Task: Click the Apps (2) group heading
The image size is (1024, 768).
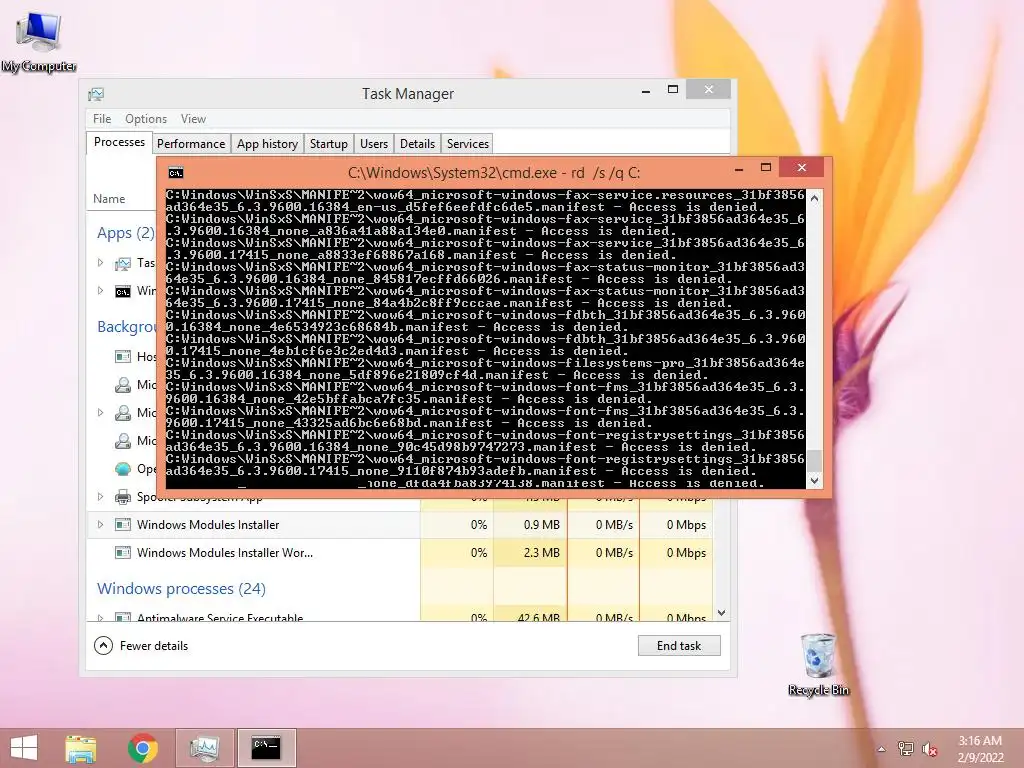Action: click(125, 232)
